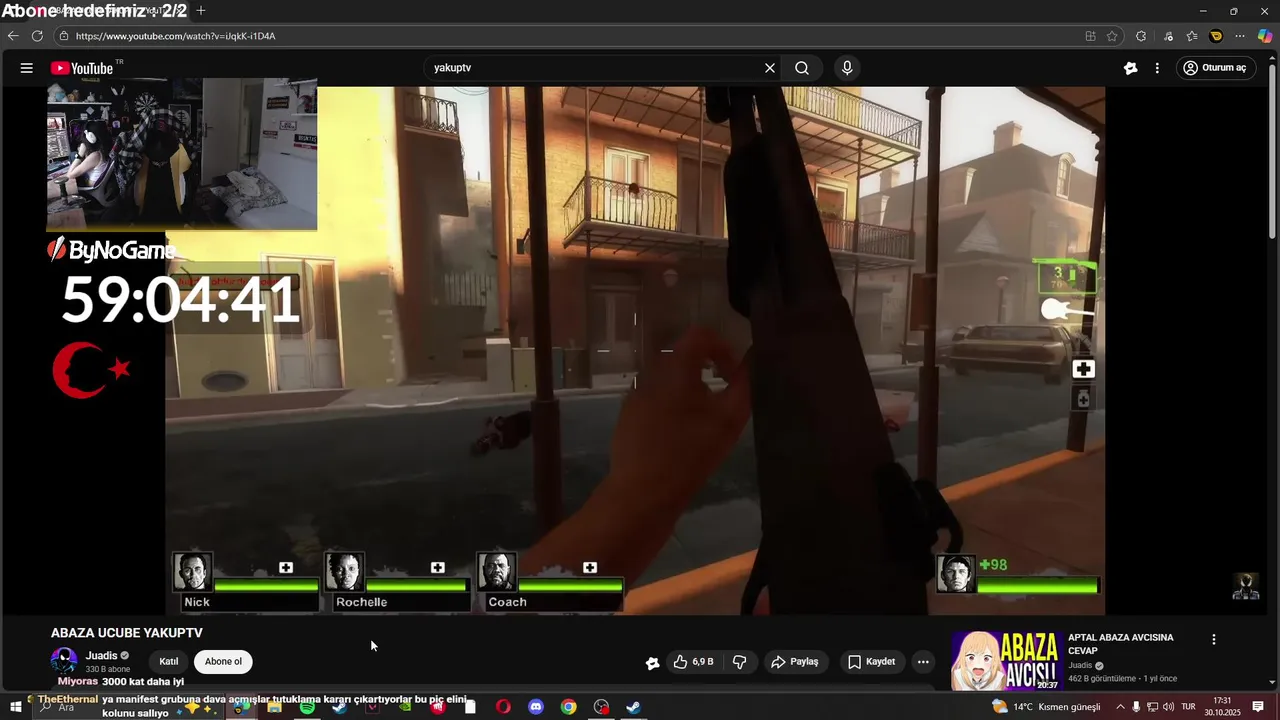
Task: Open Spotify from the taskbar
Action: pyautogui.click(x=307, y=707)
